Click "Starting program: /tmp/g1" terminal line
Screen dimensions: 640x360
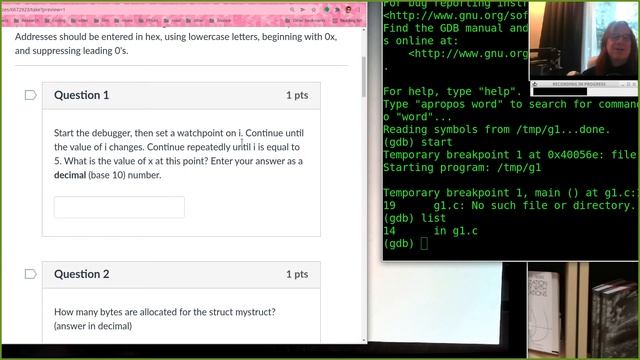tap(462, 168)
